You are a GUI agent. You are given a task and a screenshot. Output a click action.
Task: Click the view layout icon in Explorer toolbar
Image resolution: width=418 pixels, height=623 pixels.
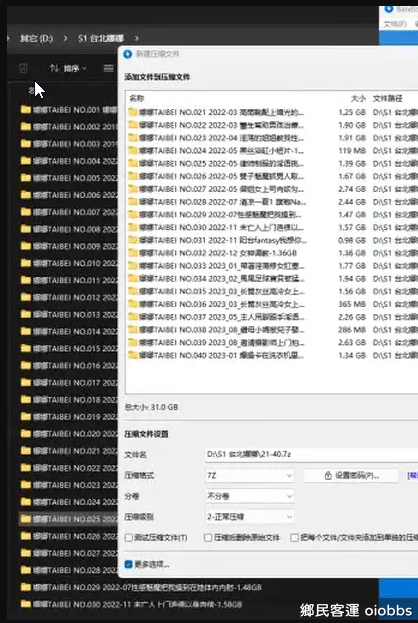(108, 68)
